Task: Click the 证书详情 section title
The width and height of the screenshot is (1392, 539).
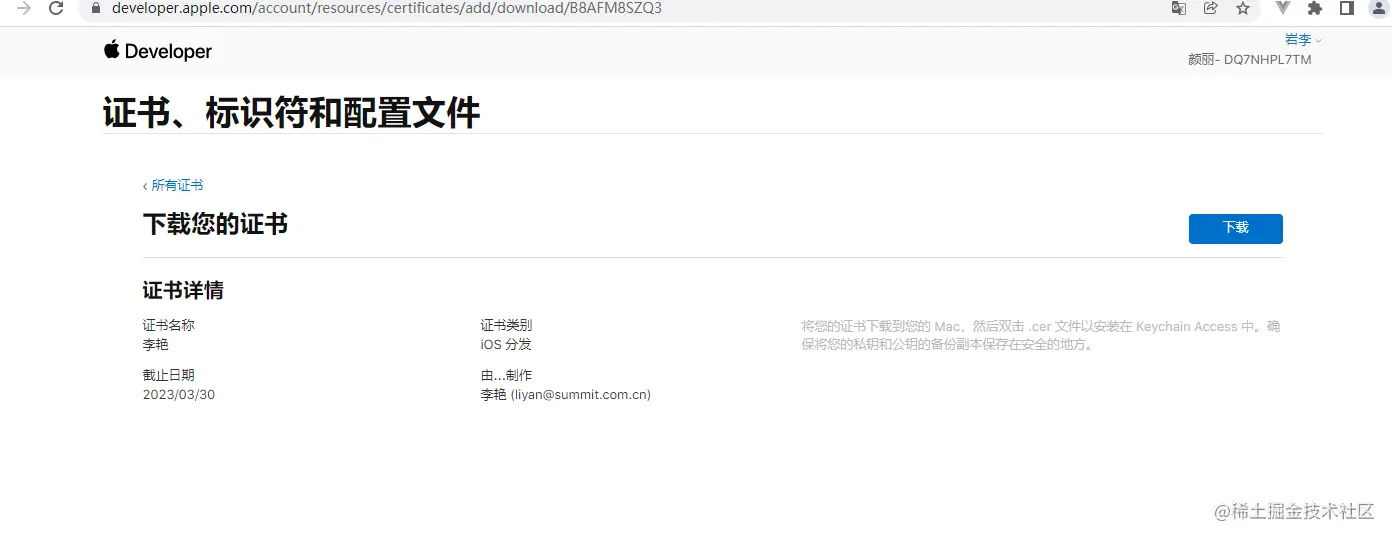Action: click(x=183, y=291)
